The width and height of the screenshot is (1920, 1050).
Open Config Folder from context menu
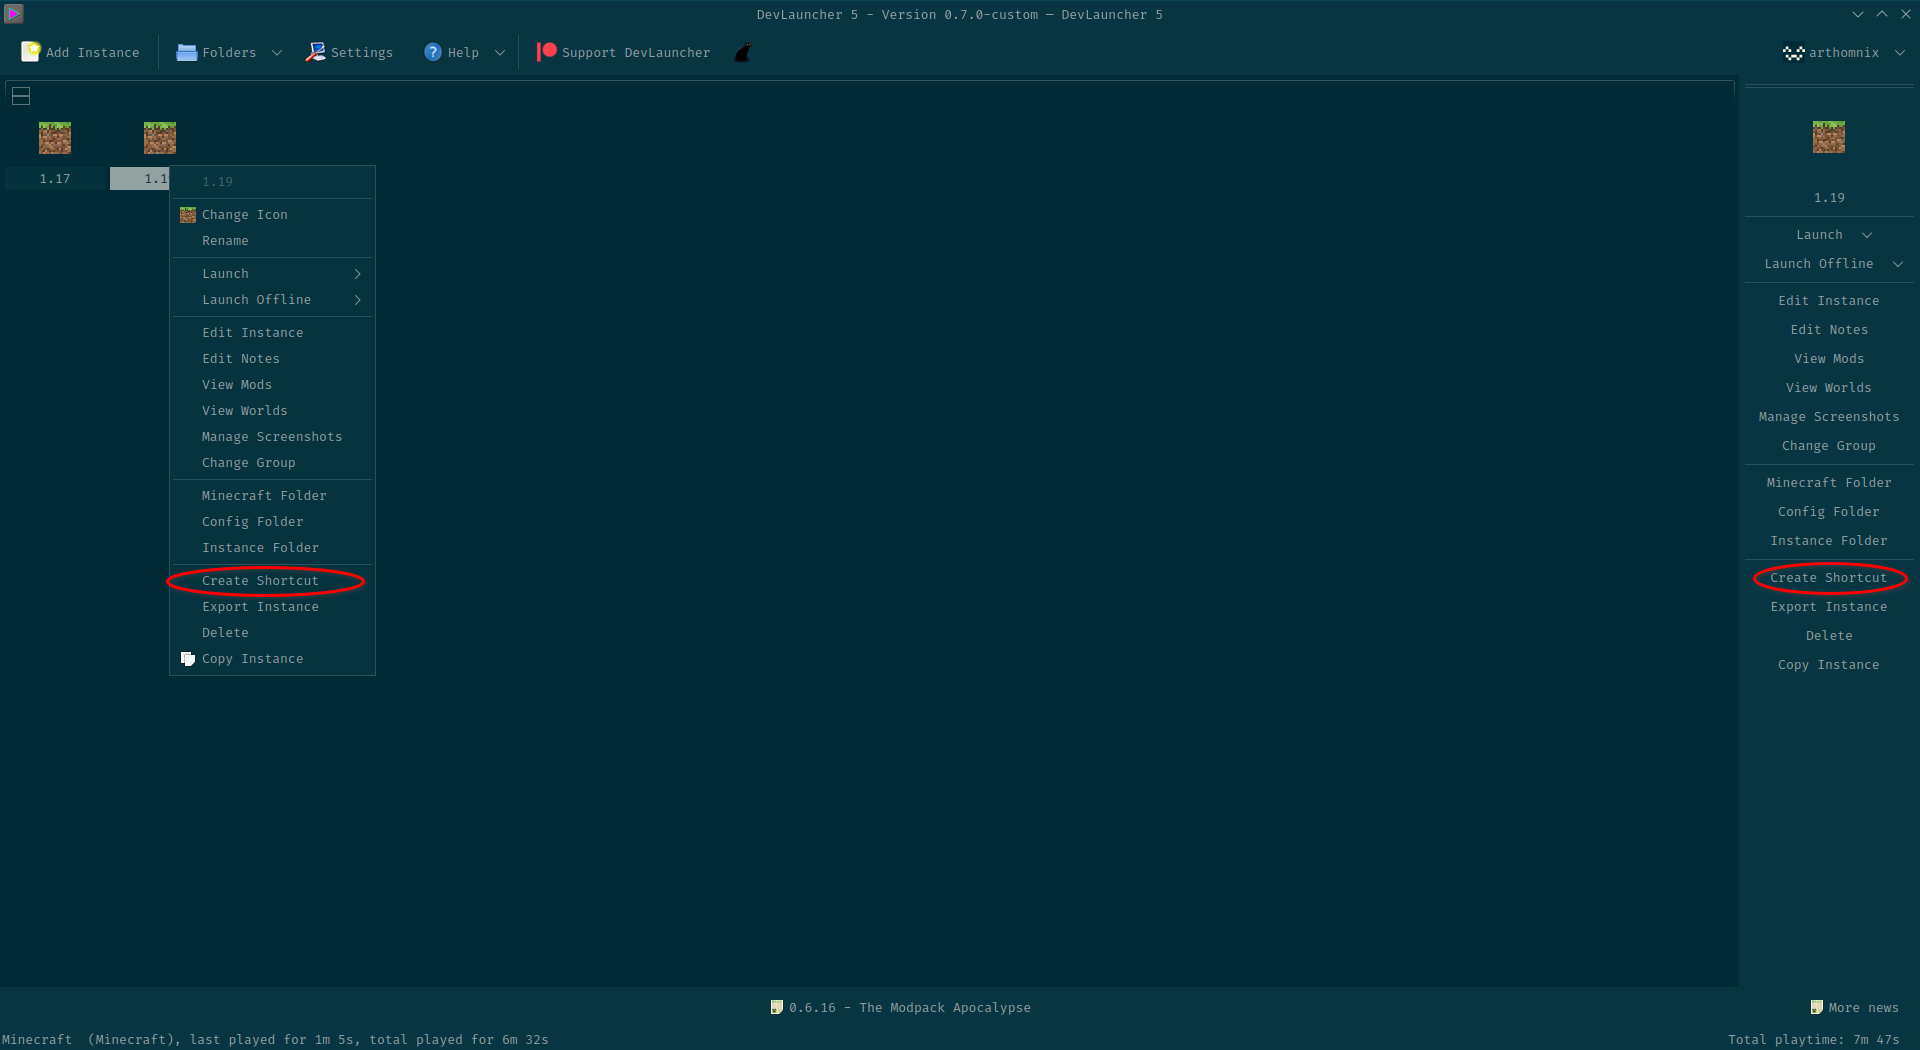[272, 522]
